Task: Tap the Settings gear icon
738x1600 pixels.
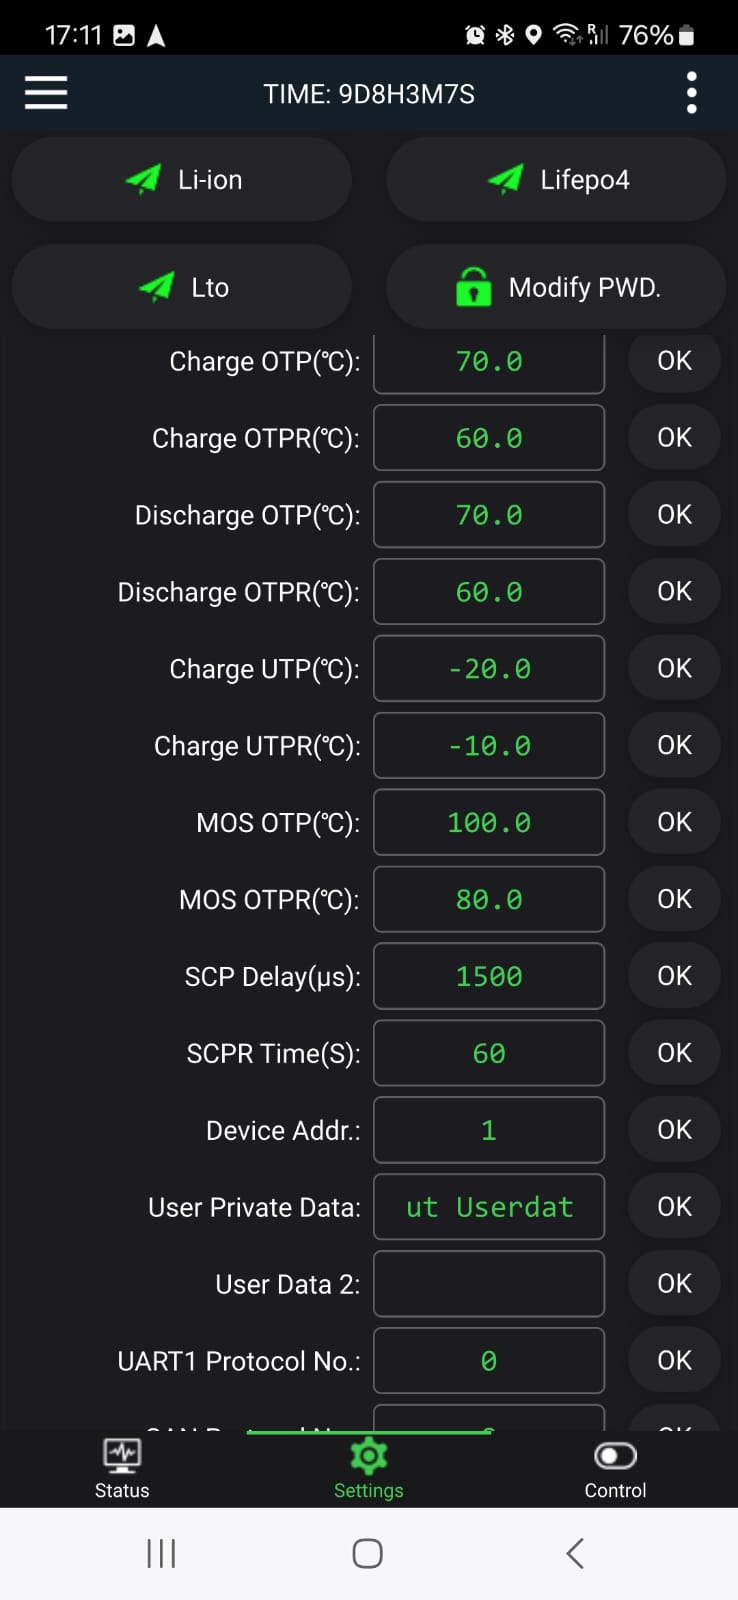Action: point(368,1456)
